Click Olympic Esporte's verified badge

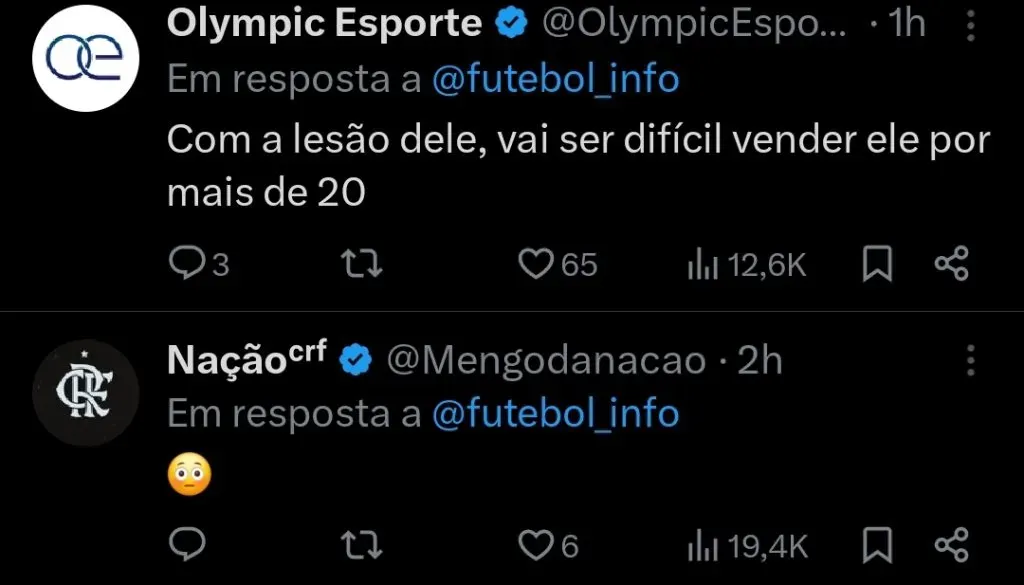[x=510, y=20]
